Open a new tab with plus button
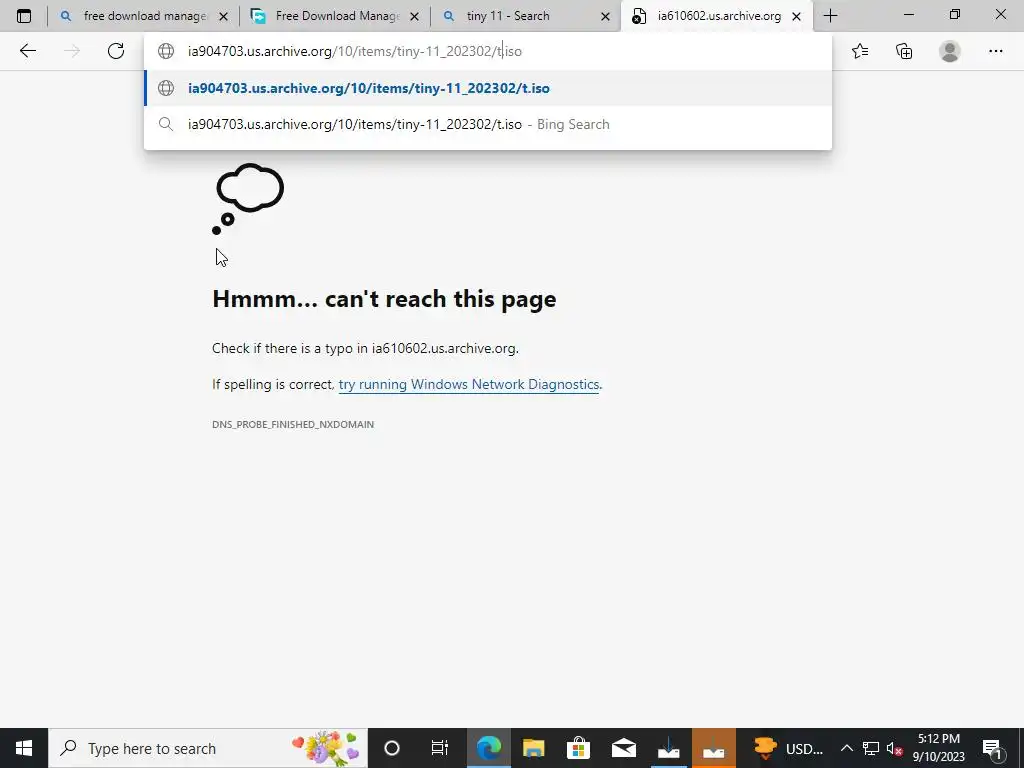Screen dimensions: 1024x768 [831, 16]
